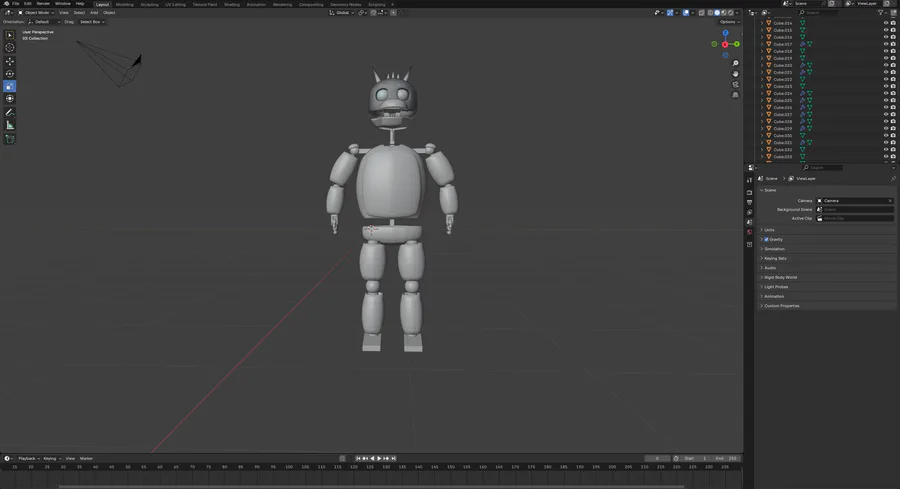The image size is (900, 489).
Task: Select the Rotate tool
Action: (x=10, y=73)
